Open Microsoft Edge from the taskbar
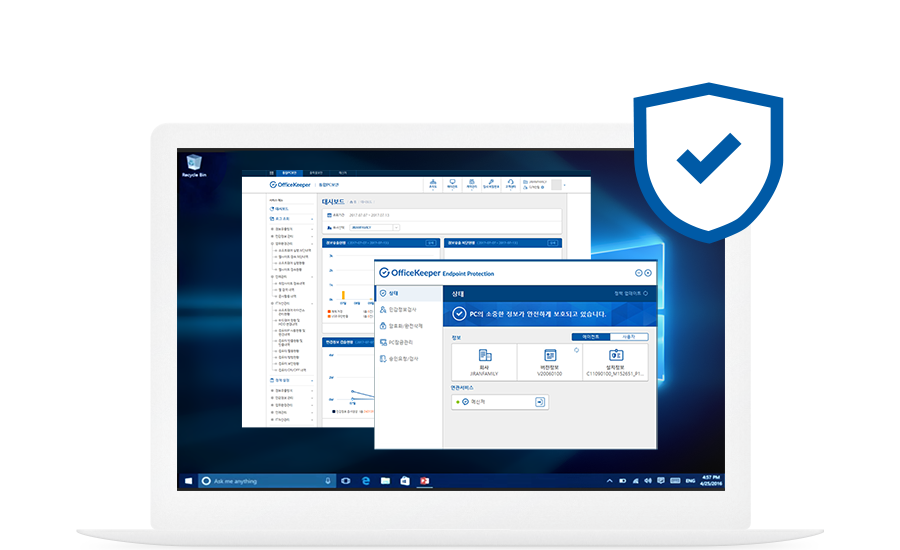The height and width of the screenshot is (550, 900). [367, 481]
